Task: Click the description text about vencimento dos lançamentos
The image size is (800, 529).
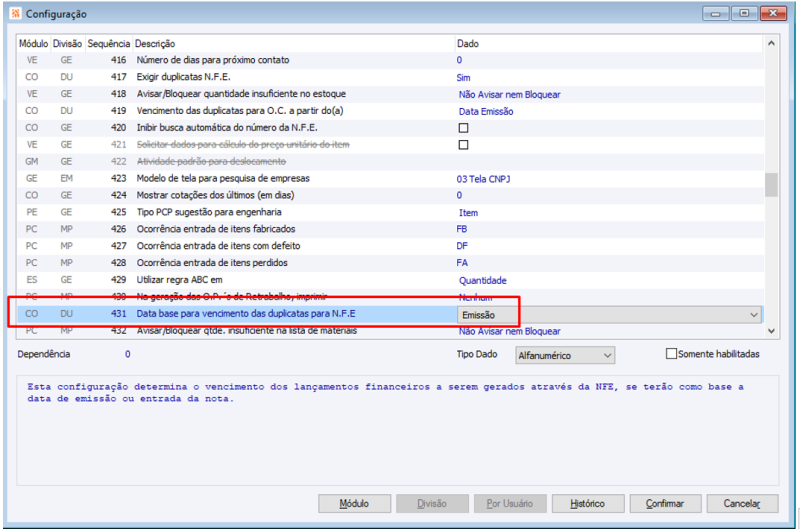Action: click(x=385, y=393)
